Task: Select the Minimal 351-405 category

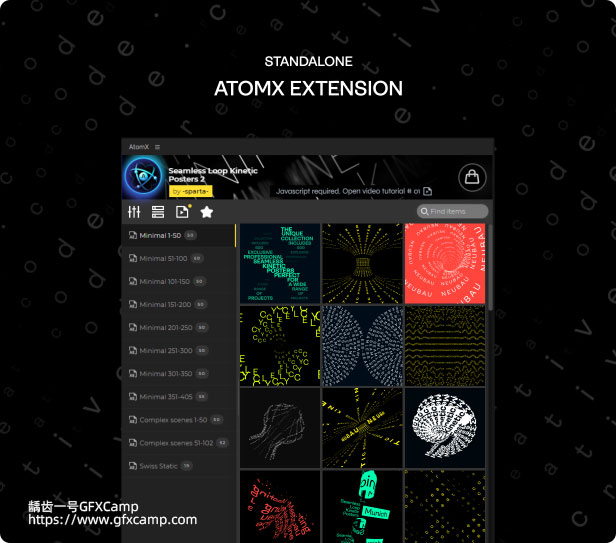Action: click(179, 397)
